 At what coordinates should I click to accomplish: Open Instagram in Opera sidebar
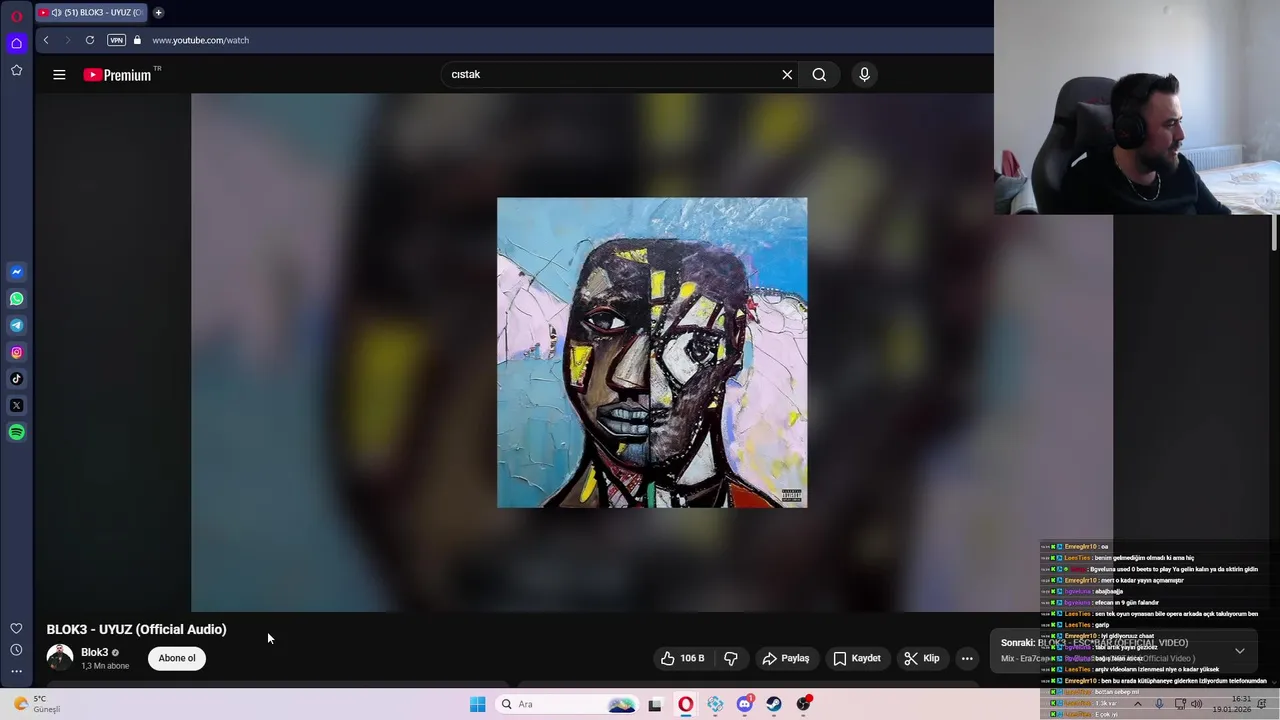pyautogui.click(x=16, y=352)
